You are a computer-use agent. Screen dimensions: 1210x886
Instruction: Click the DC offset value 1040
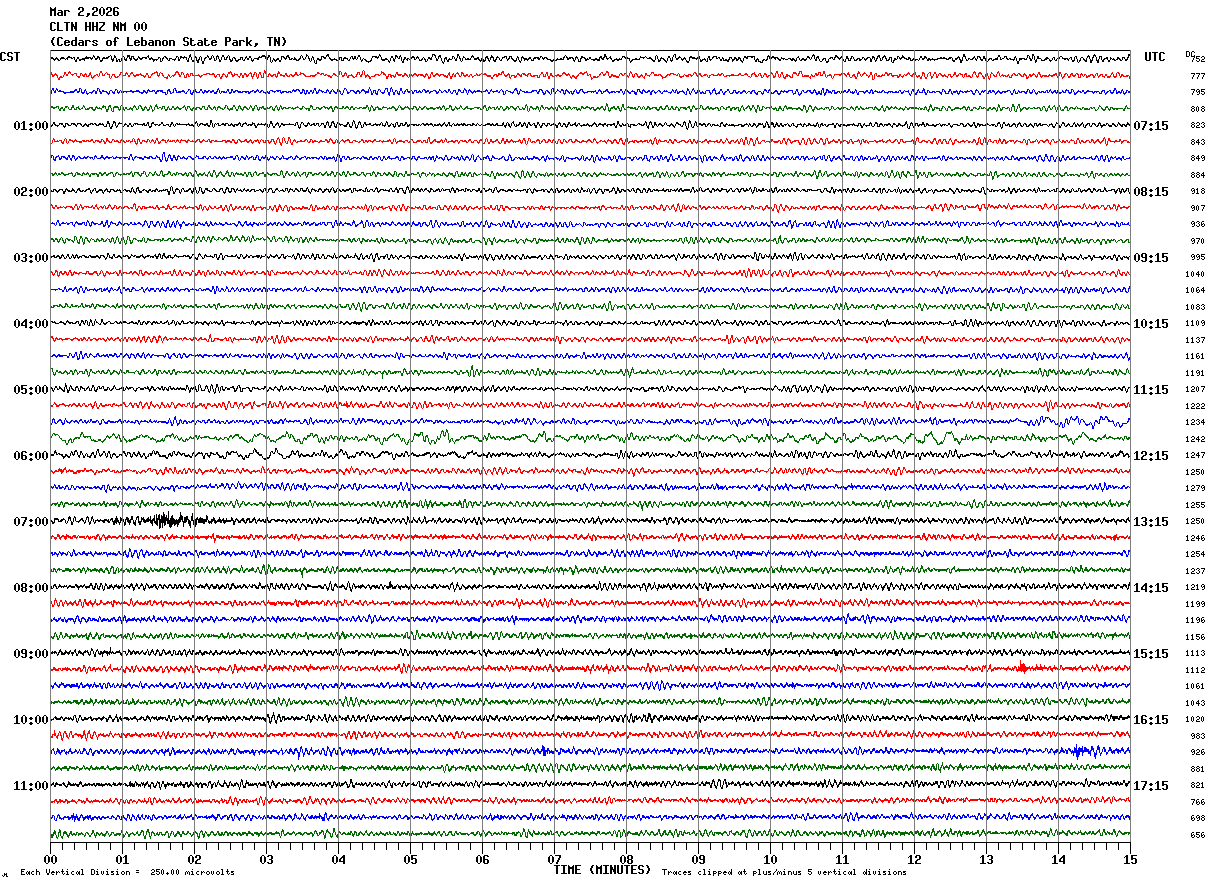point(1196,274)
